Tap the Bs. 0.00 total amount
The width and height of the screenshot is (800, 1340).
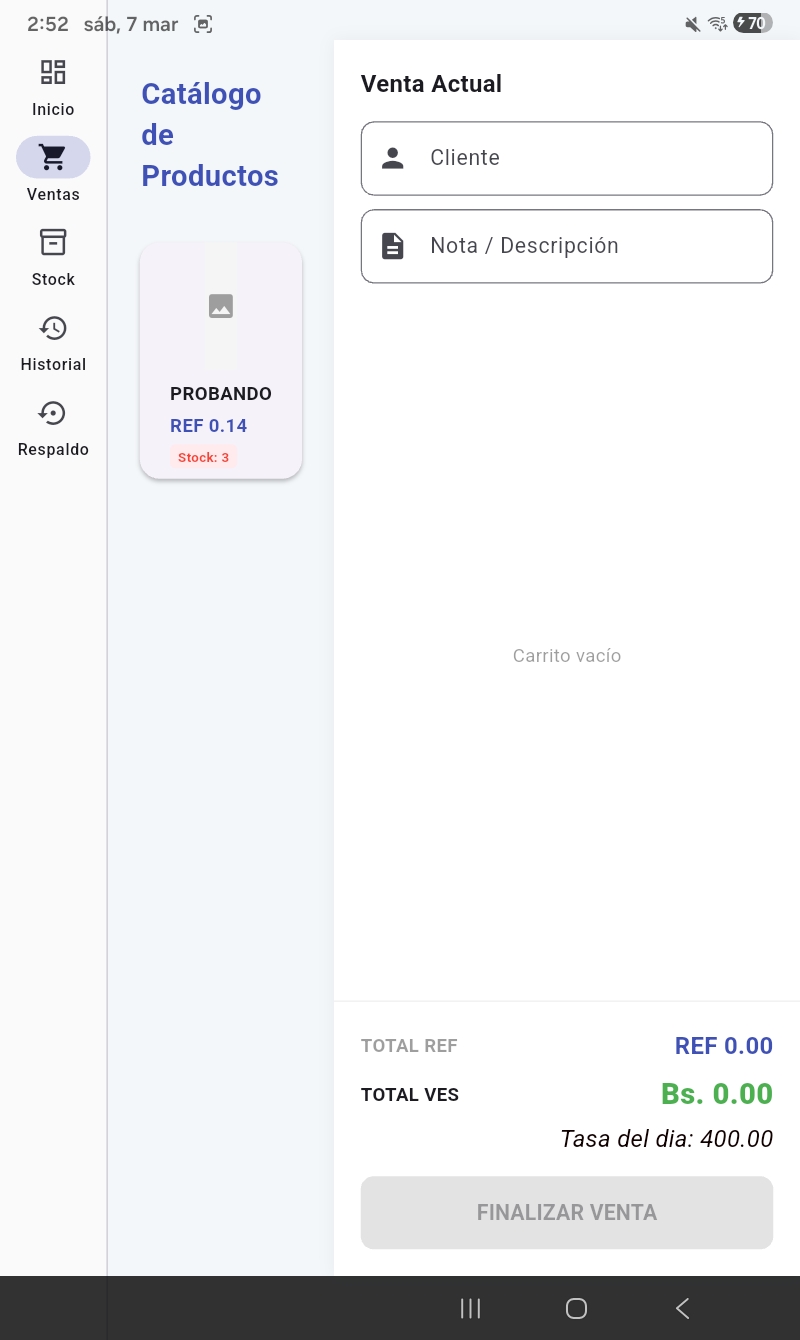(716, 1094)
